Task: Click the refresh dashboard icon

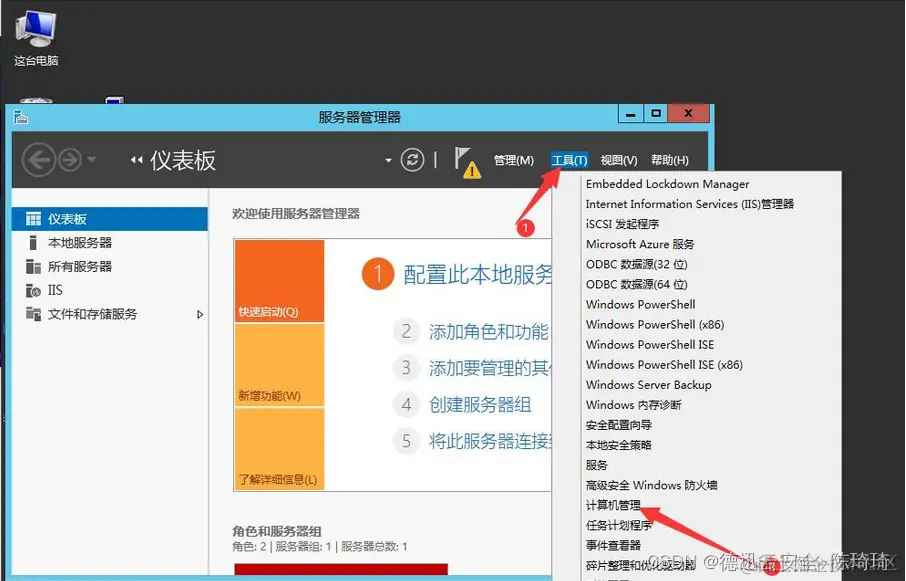Action: tap(413, 160)
